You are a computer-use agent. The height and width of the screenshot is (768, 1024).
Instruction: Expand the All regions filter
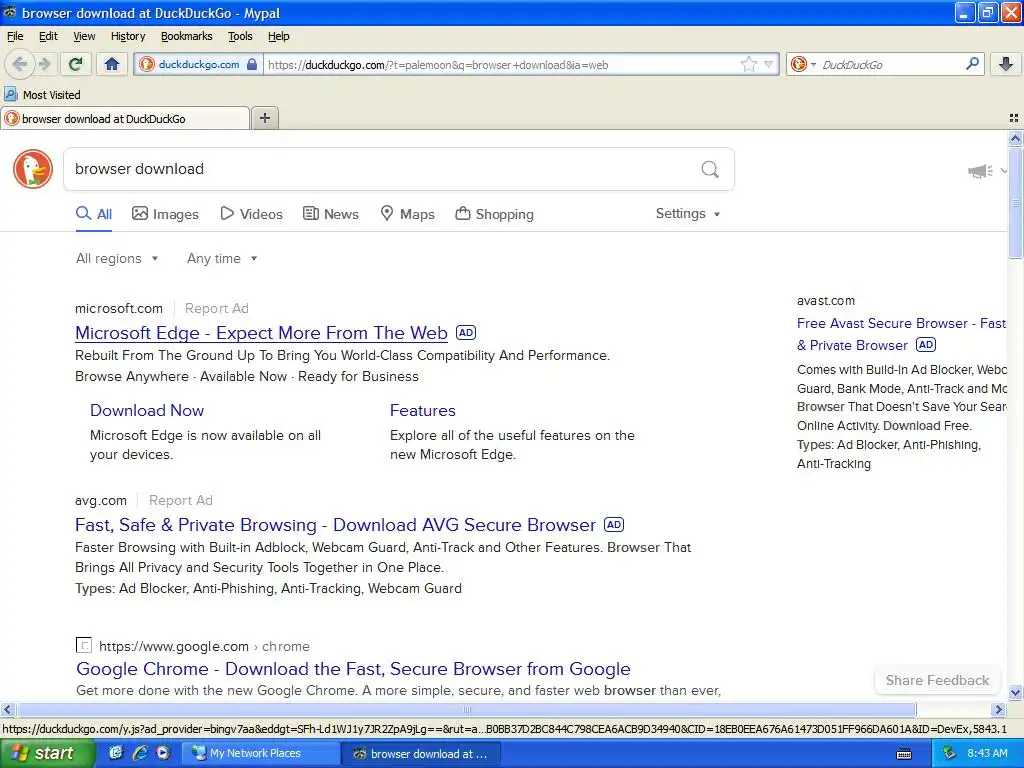pyautogui.click(x=118, y=259)
